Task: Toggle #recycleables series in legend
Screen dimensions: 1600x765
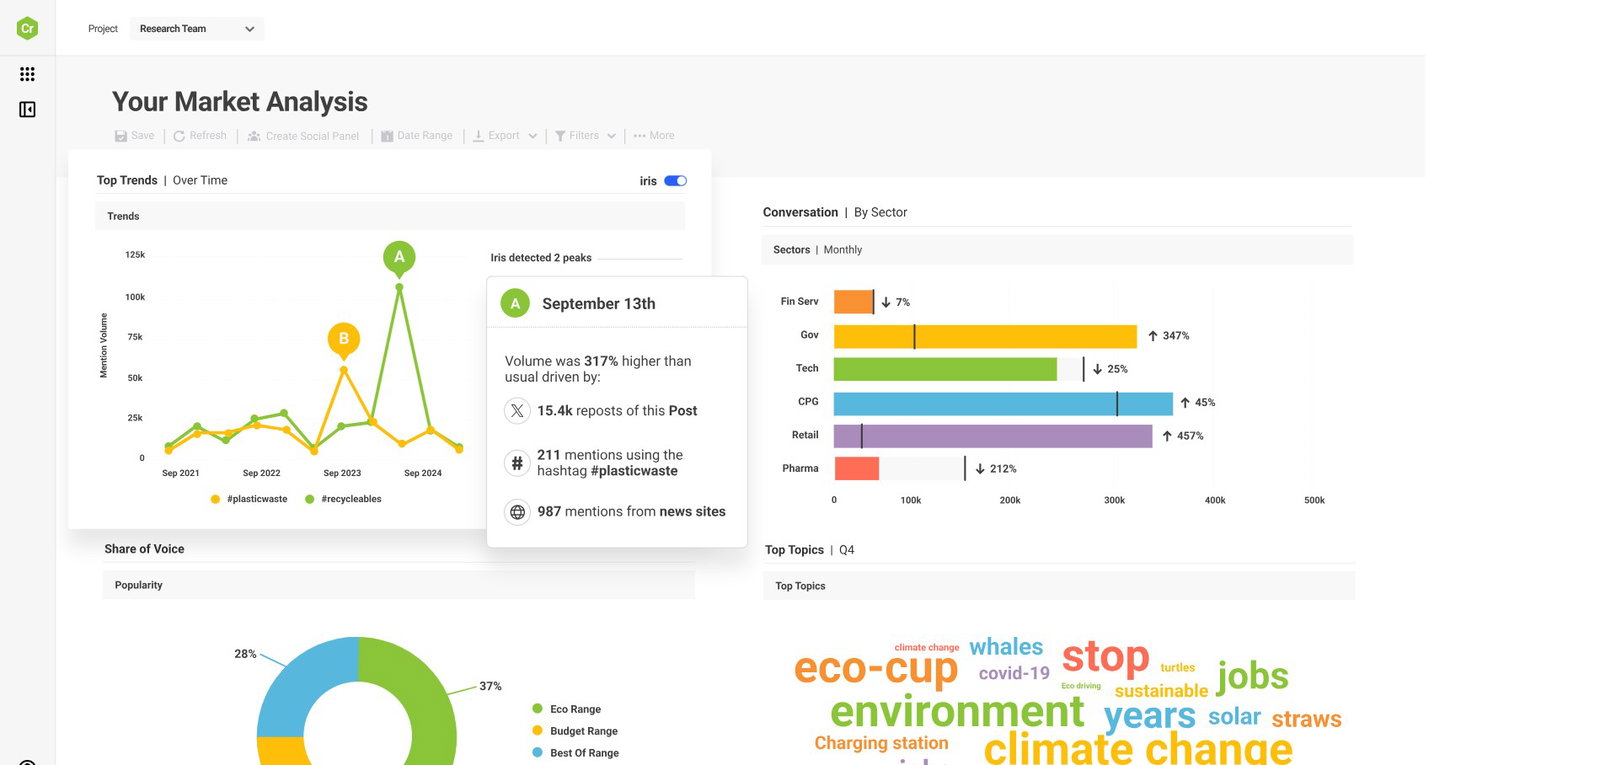Action: (x=343, y=499)
